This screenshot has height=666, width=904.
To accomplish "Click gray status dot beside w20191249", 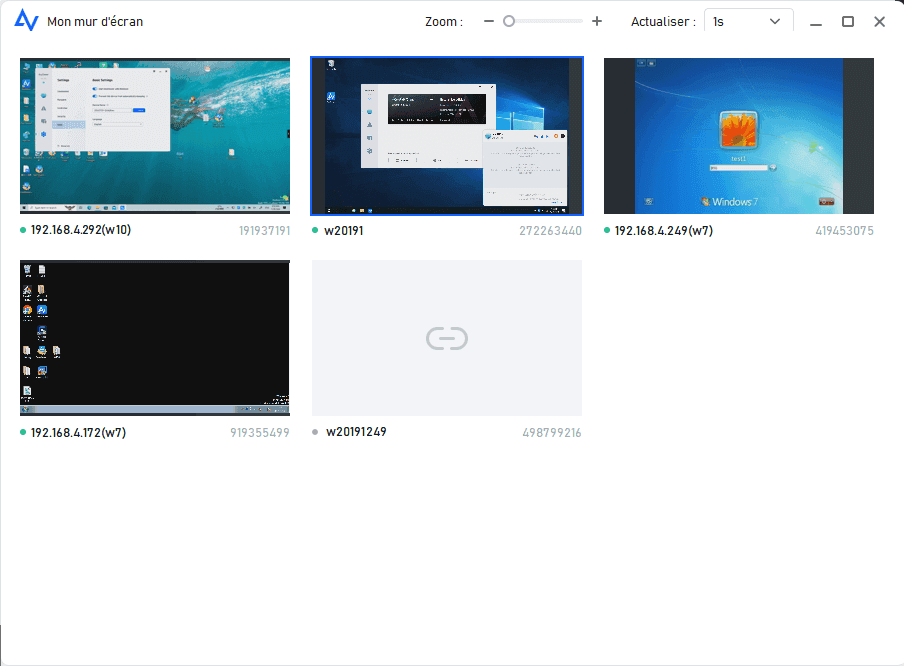I will coord(315,433).
